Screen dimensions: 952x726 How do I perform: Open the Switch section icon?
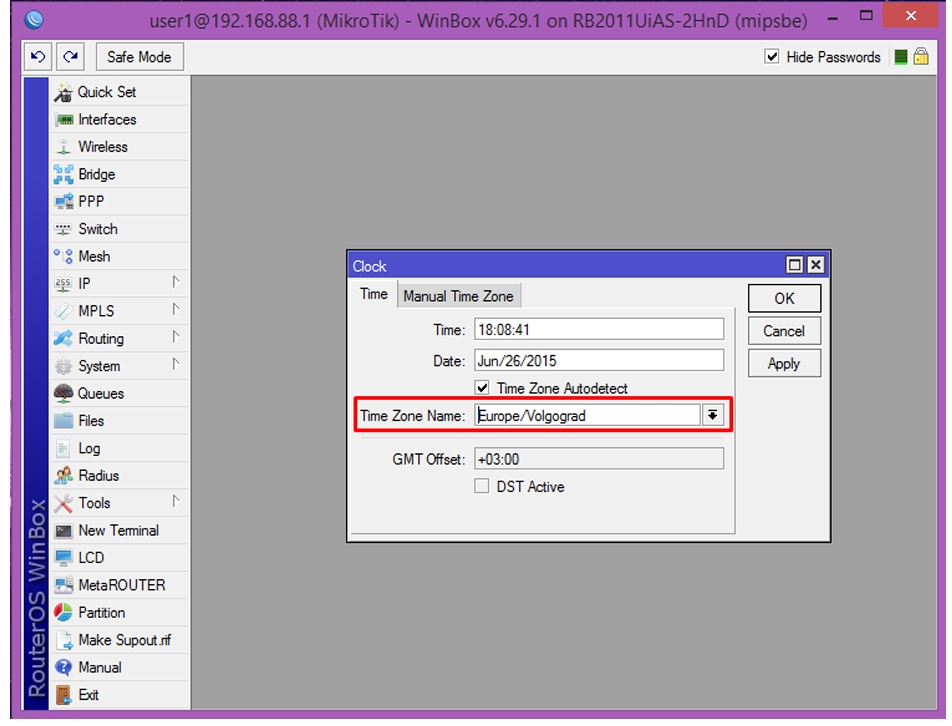(64, 229)
